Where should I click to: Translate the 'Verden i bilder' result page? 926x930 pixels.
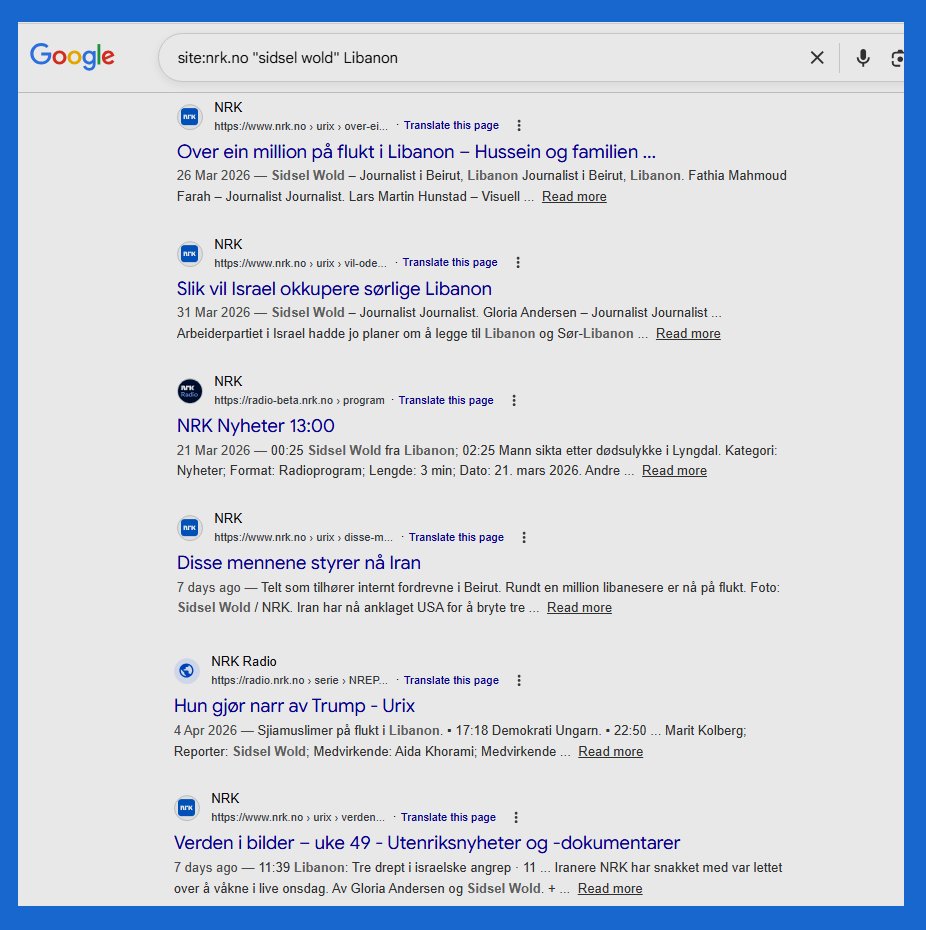tap(448, 817)
